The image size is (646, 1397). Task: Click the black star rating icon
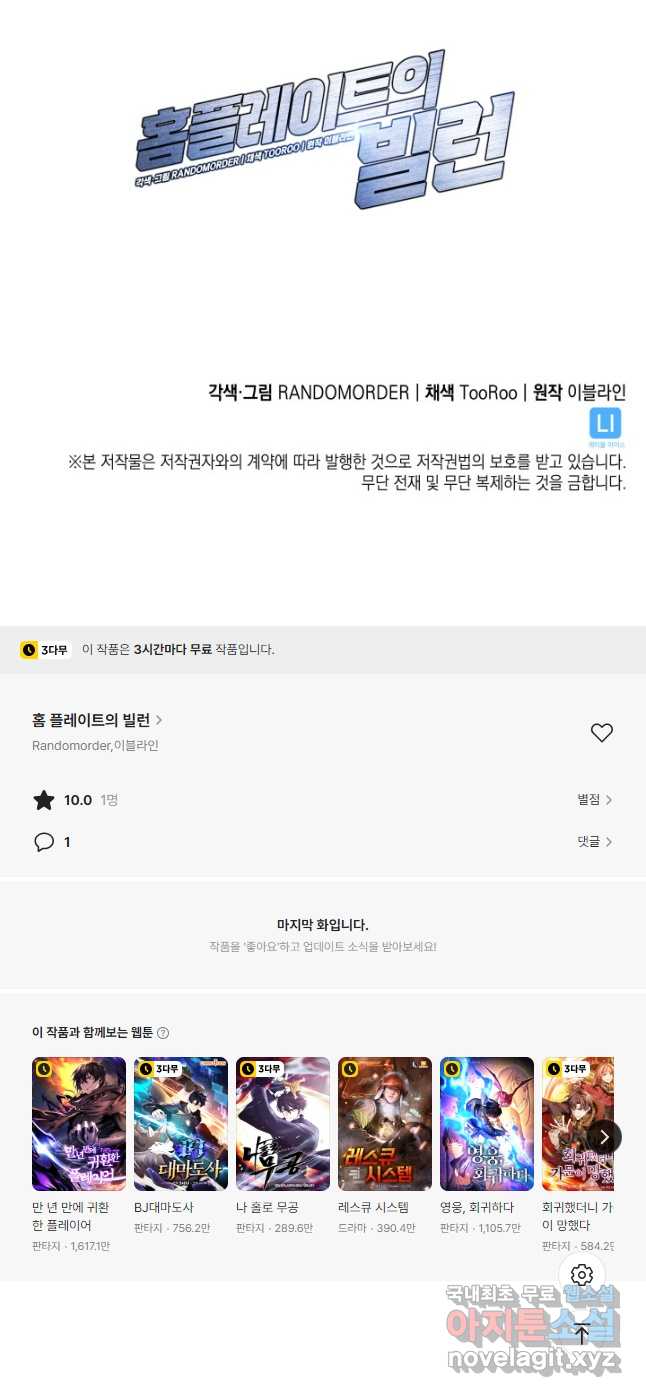pos(44,800)
